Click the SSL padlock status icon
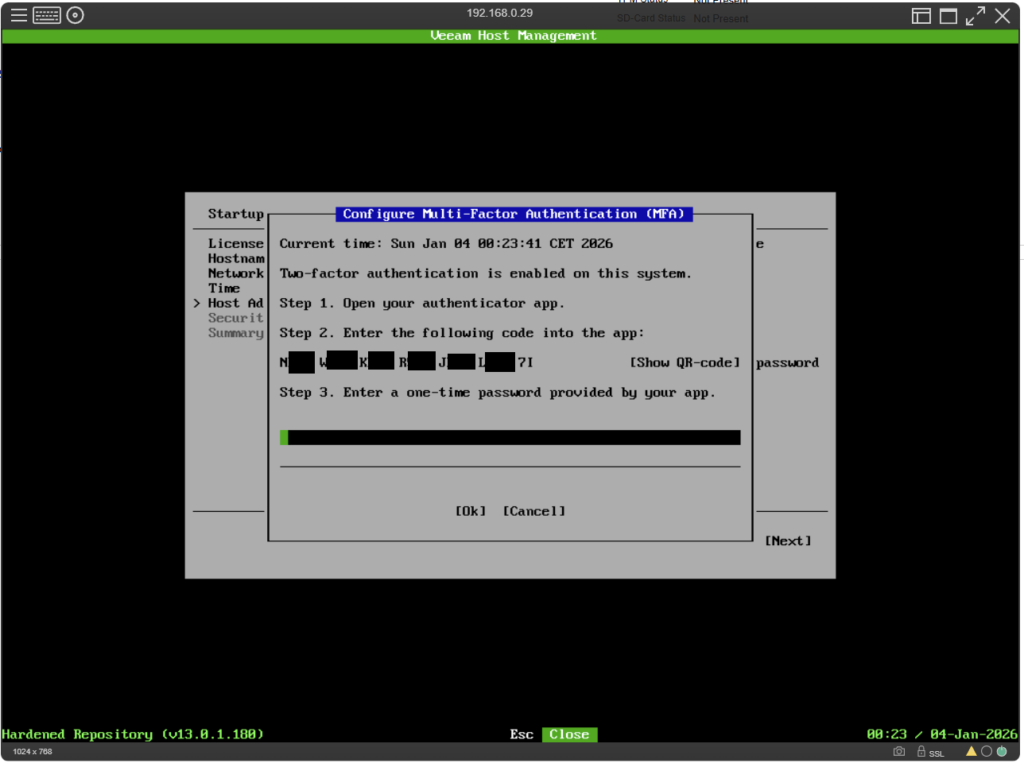Image resolution: width=1024 pixels, height=763 pixels. [922, 751]
